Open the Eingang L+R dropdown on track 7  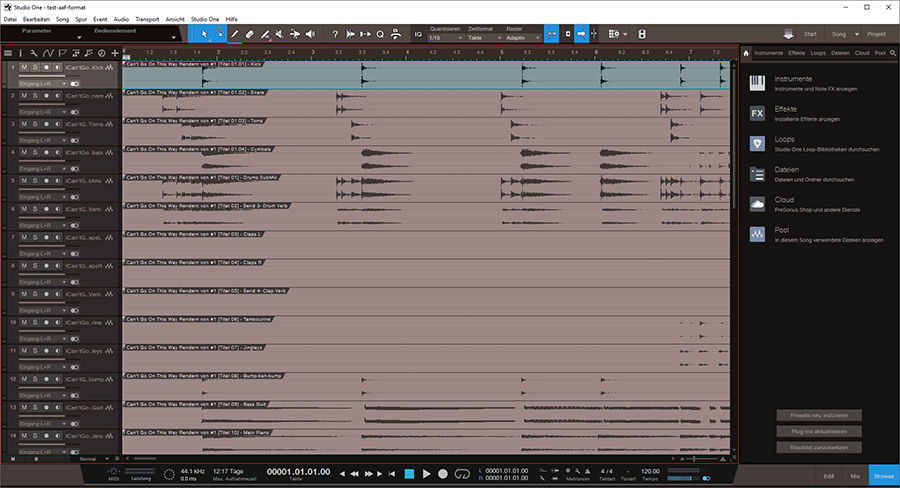coord(42,254)
